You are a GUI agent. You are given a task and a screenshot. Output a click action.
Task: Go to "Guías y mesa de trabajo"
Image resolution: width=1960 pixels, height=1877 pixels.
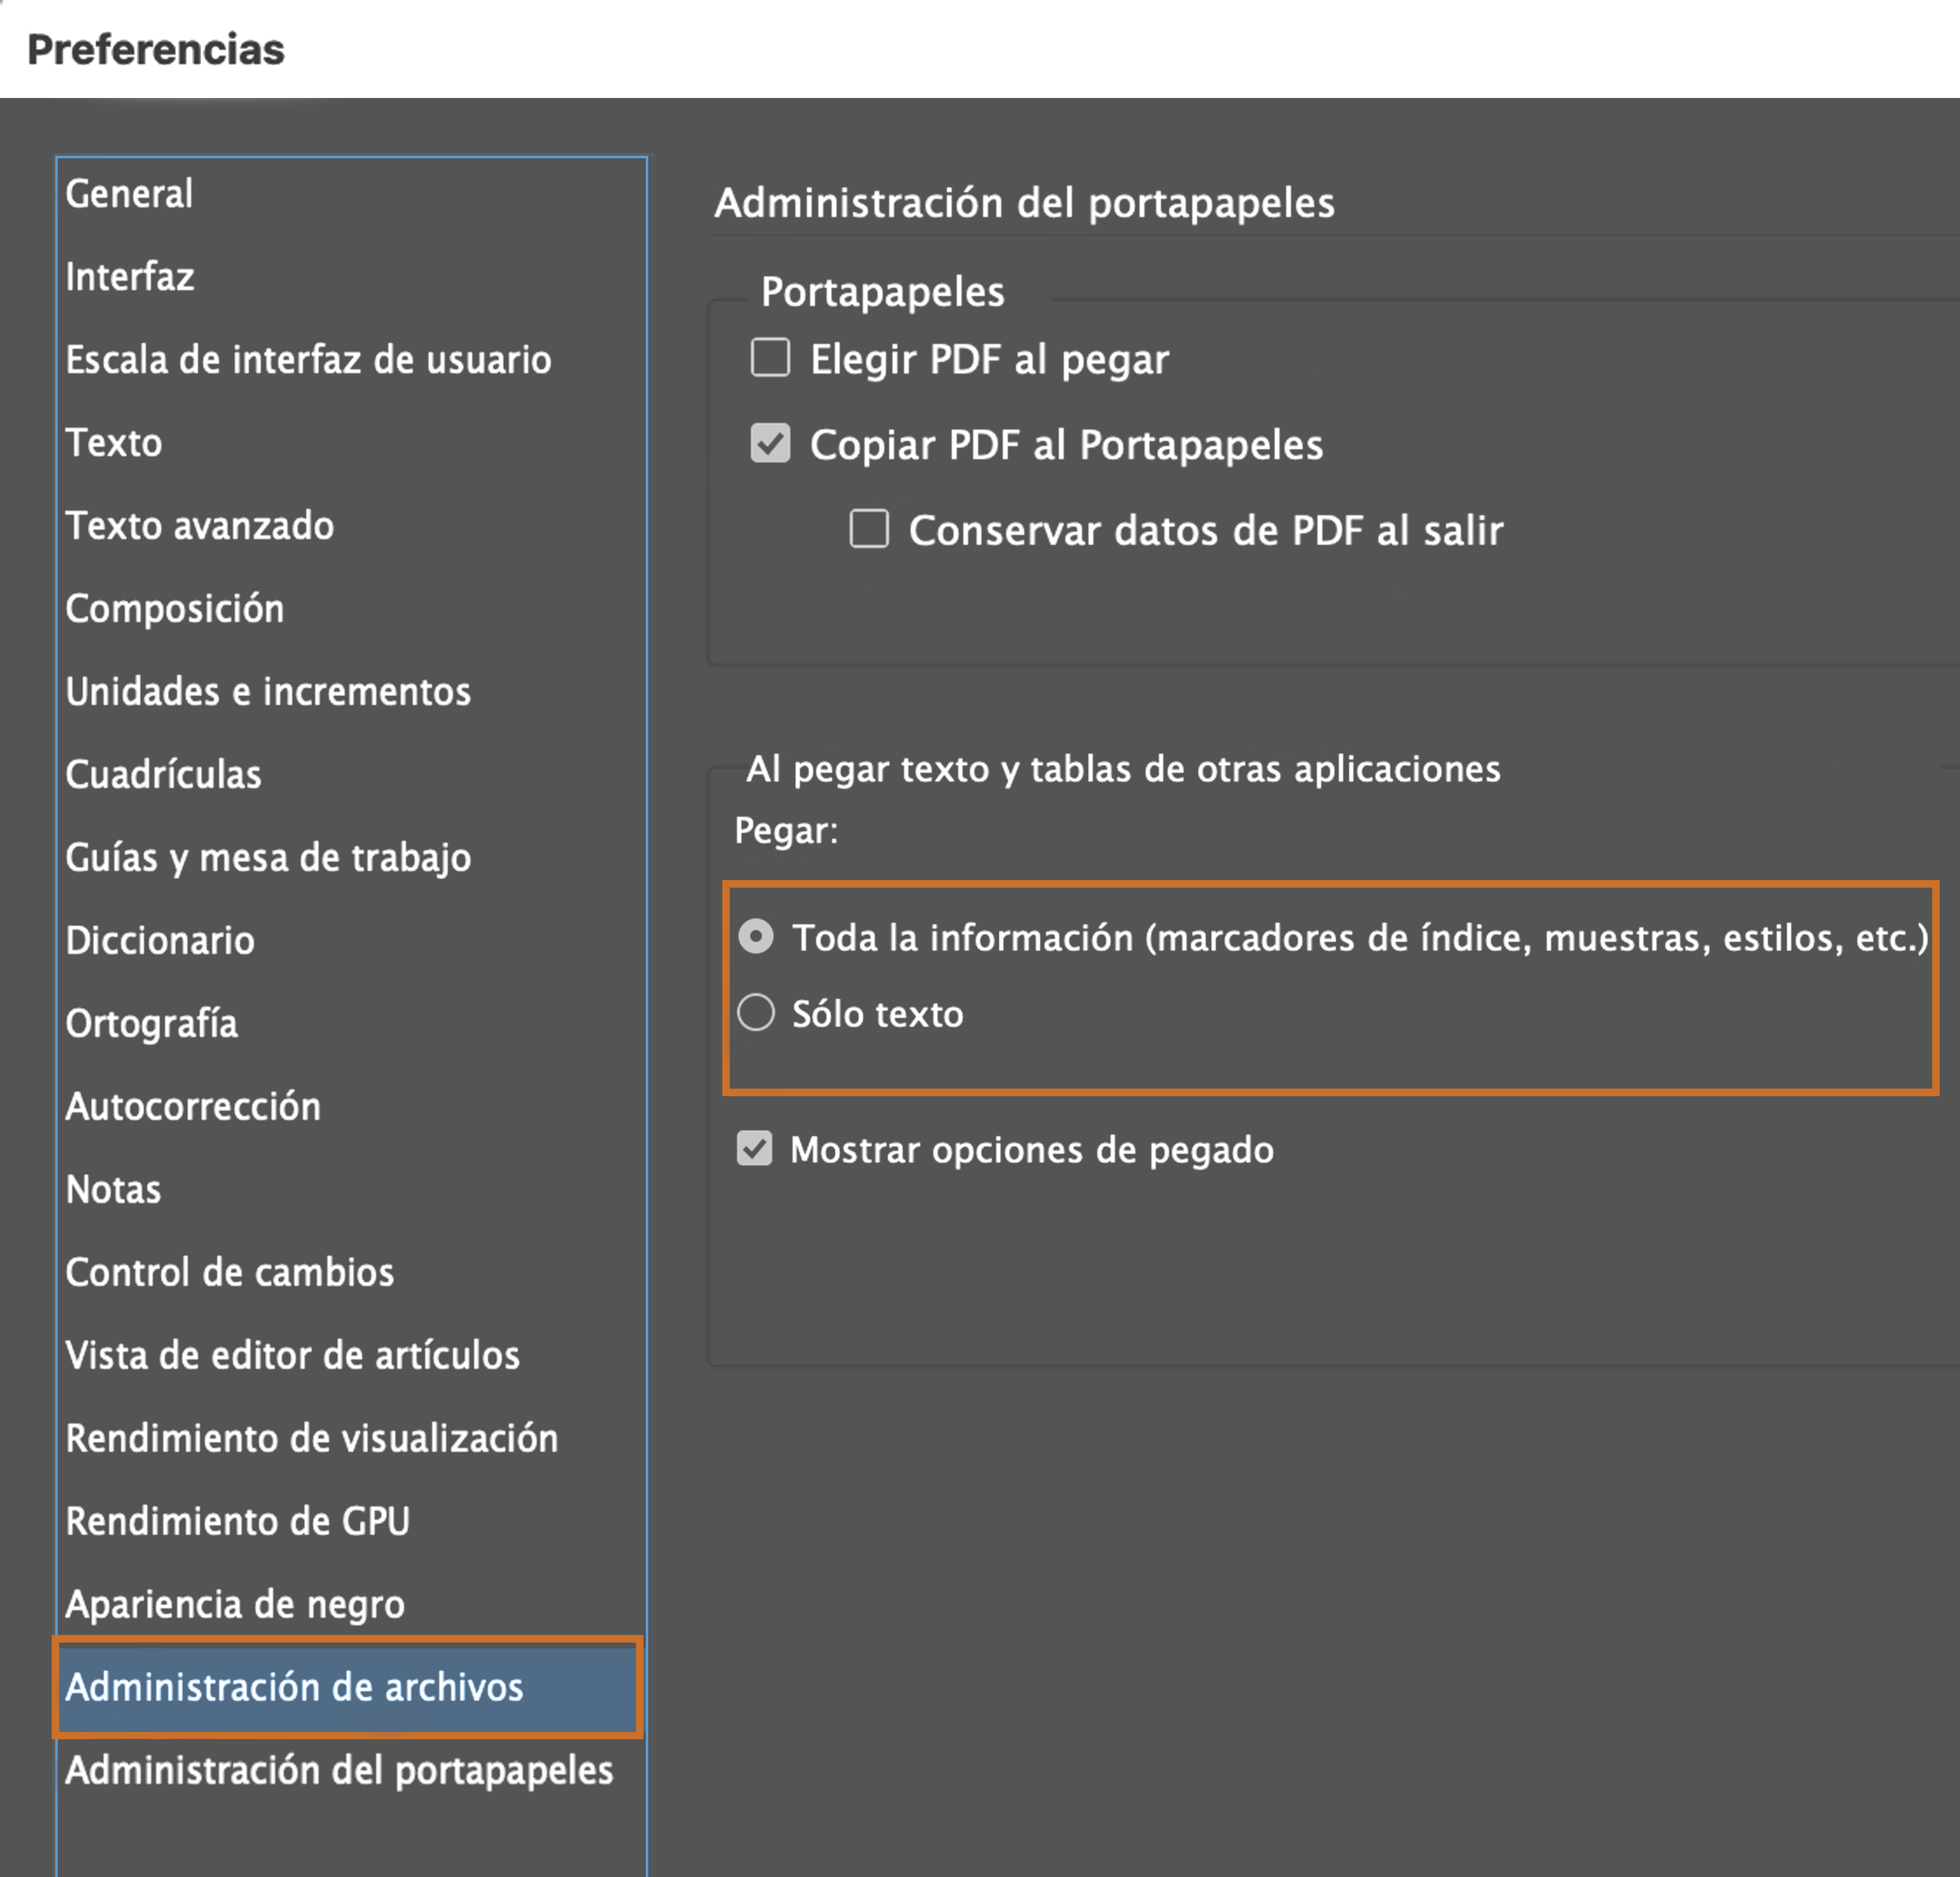coord(268,857)
